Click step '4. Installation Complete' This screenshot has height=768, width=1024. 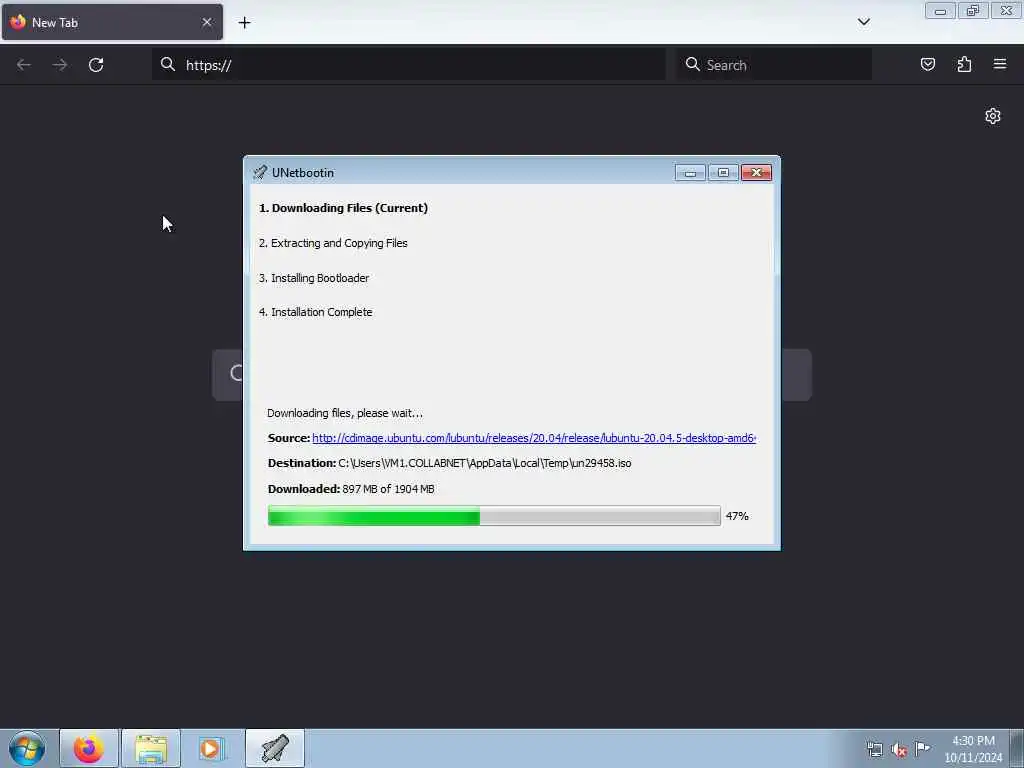[x=315, y=312]
